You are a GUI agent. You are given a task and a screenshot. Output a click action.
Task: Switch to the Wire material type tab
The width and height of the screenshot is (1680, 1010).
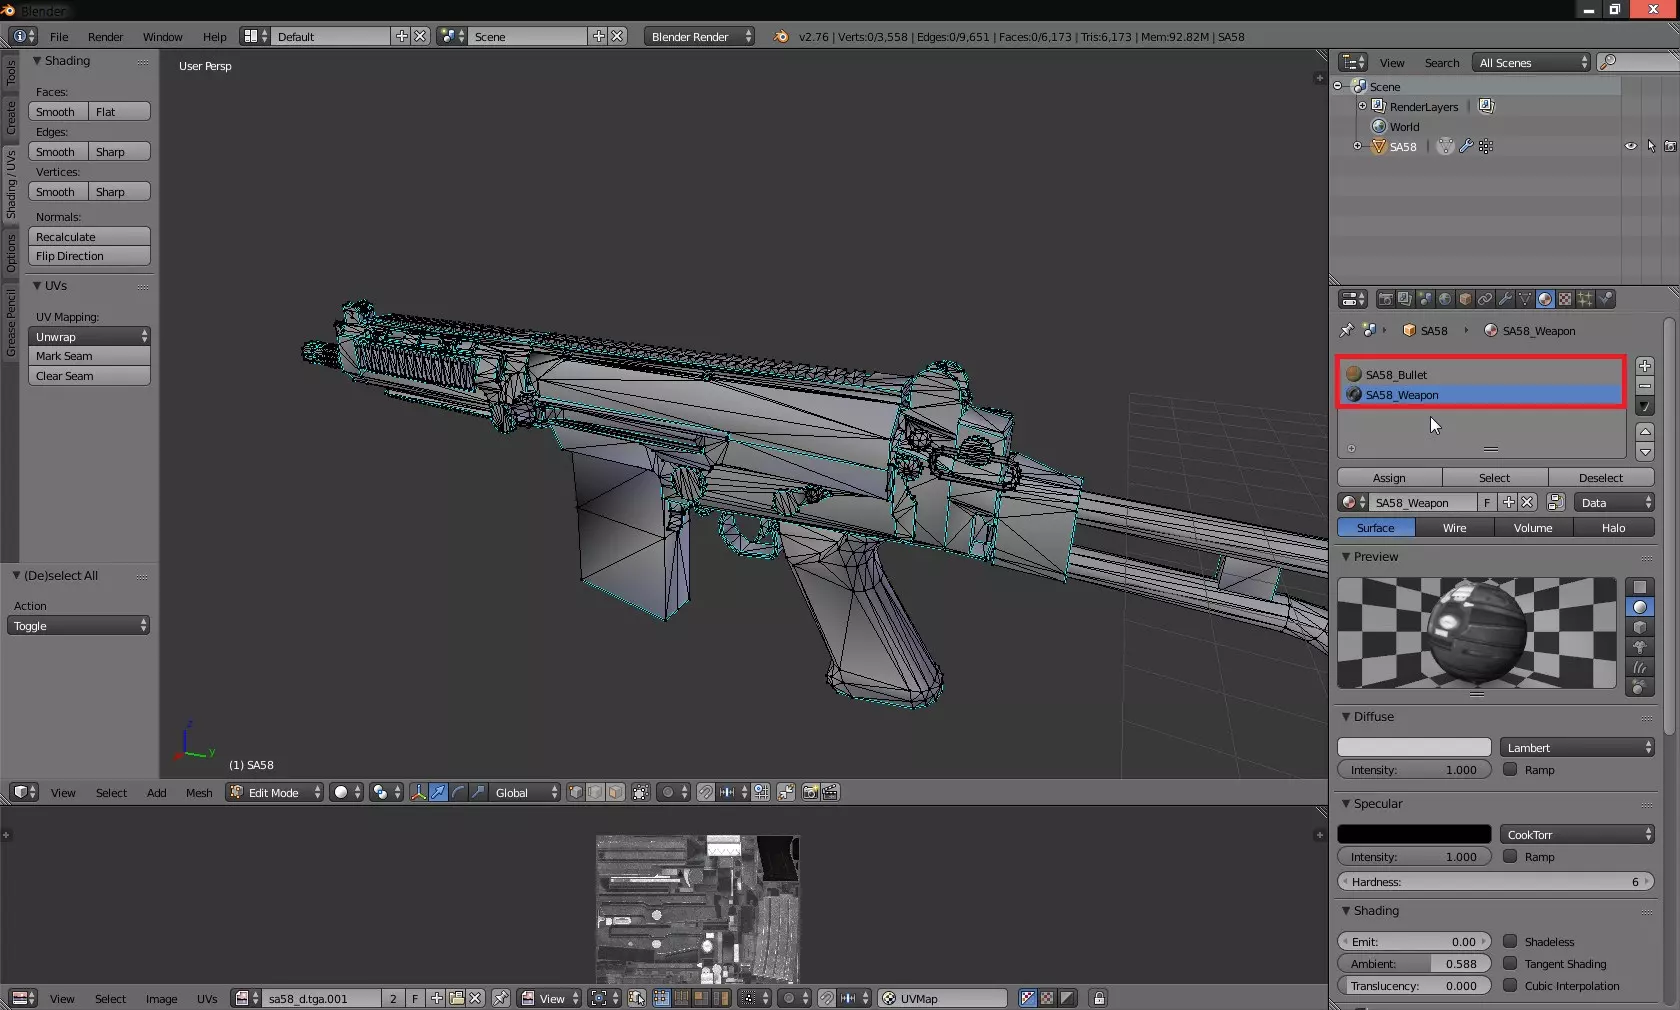(x=1454, y=527)
